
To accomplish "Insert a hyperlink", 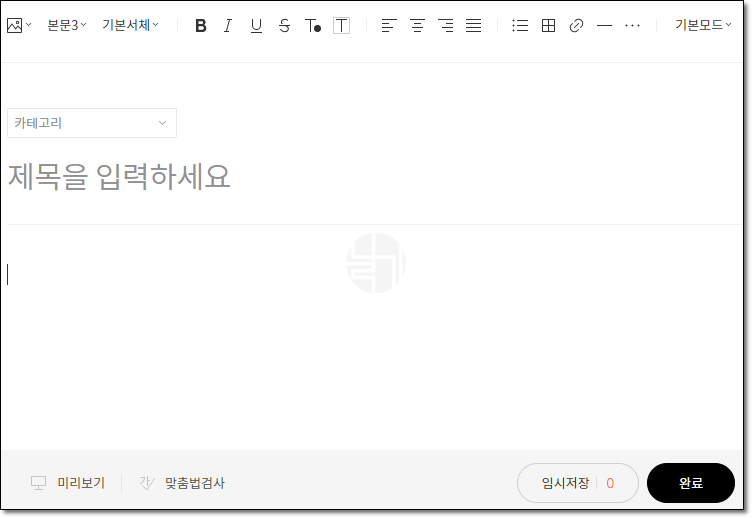I will [576, 25].
